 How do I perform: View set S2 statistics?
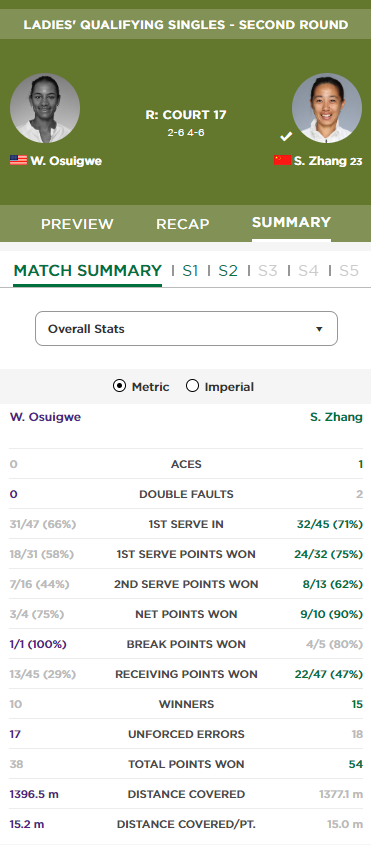[228, 271]
